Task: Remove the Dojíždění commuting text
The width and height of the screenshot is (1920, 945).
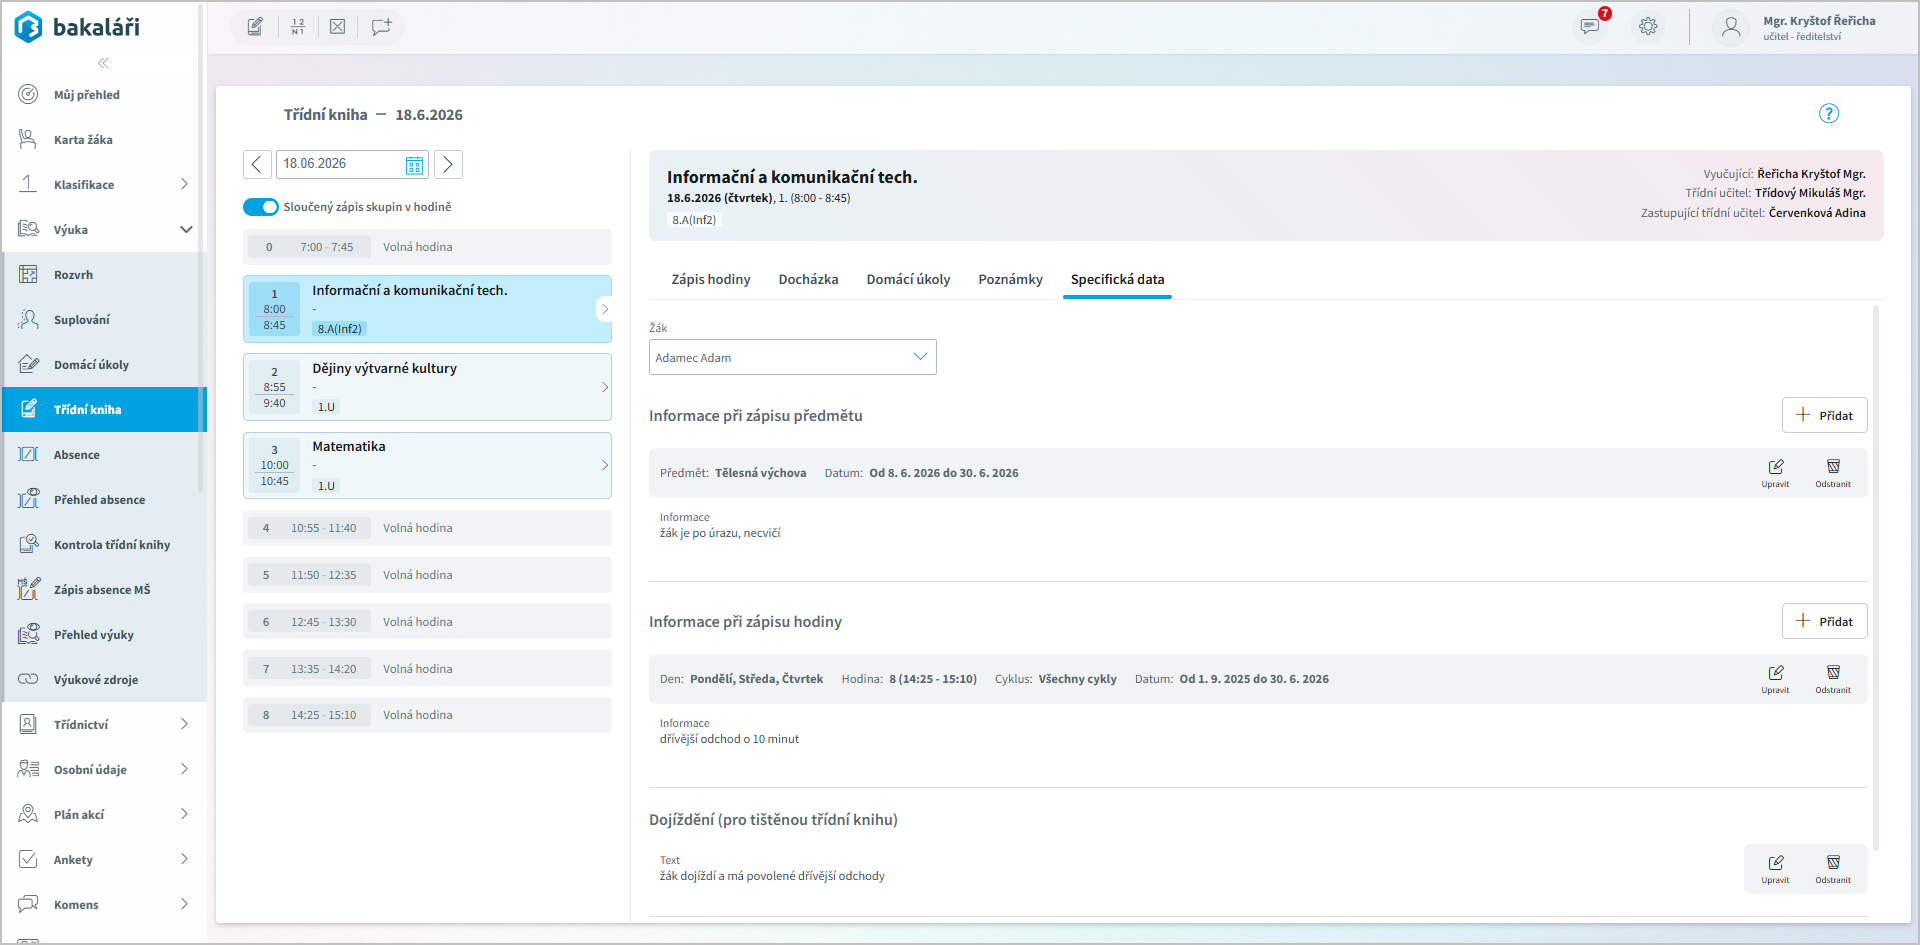Action: (x=1833, y=868)
